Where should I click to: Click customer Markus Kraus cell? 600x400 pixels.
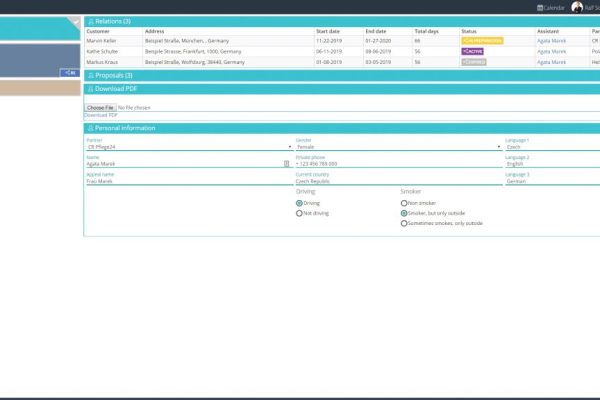102,62
